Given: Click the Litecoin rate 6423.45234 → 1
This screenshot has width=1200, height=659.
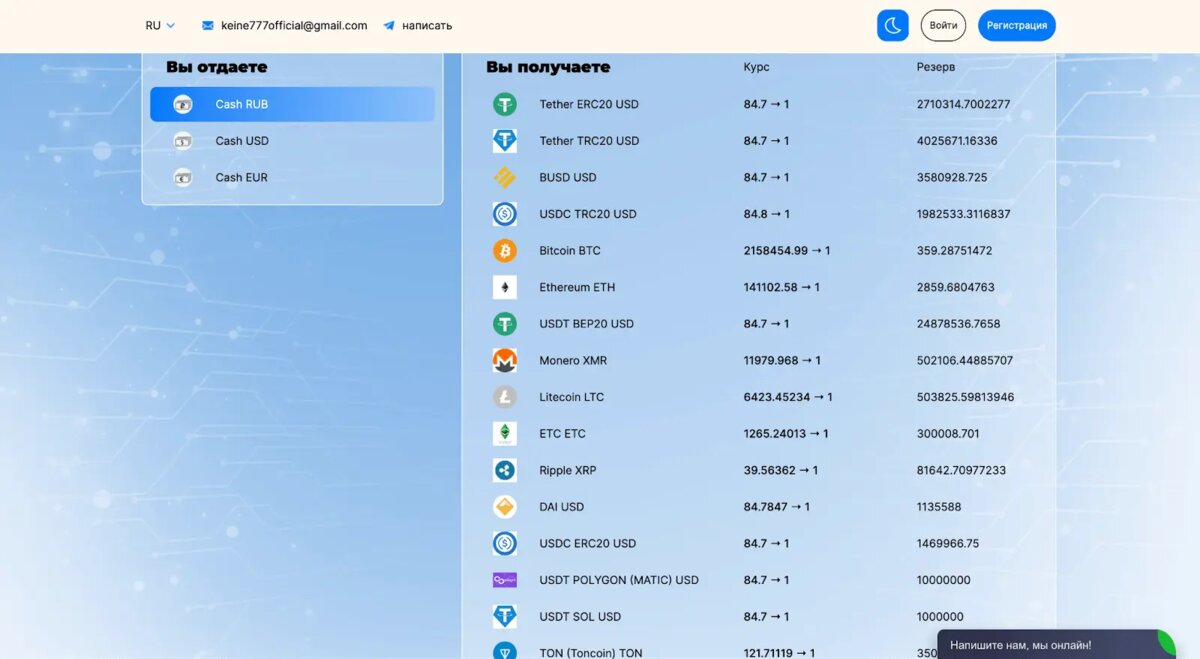Looking at the screenshot, I should pos(788,397).
